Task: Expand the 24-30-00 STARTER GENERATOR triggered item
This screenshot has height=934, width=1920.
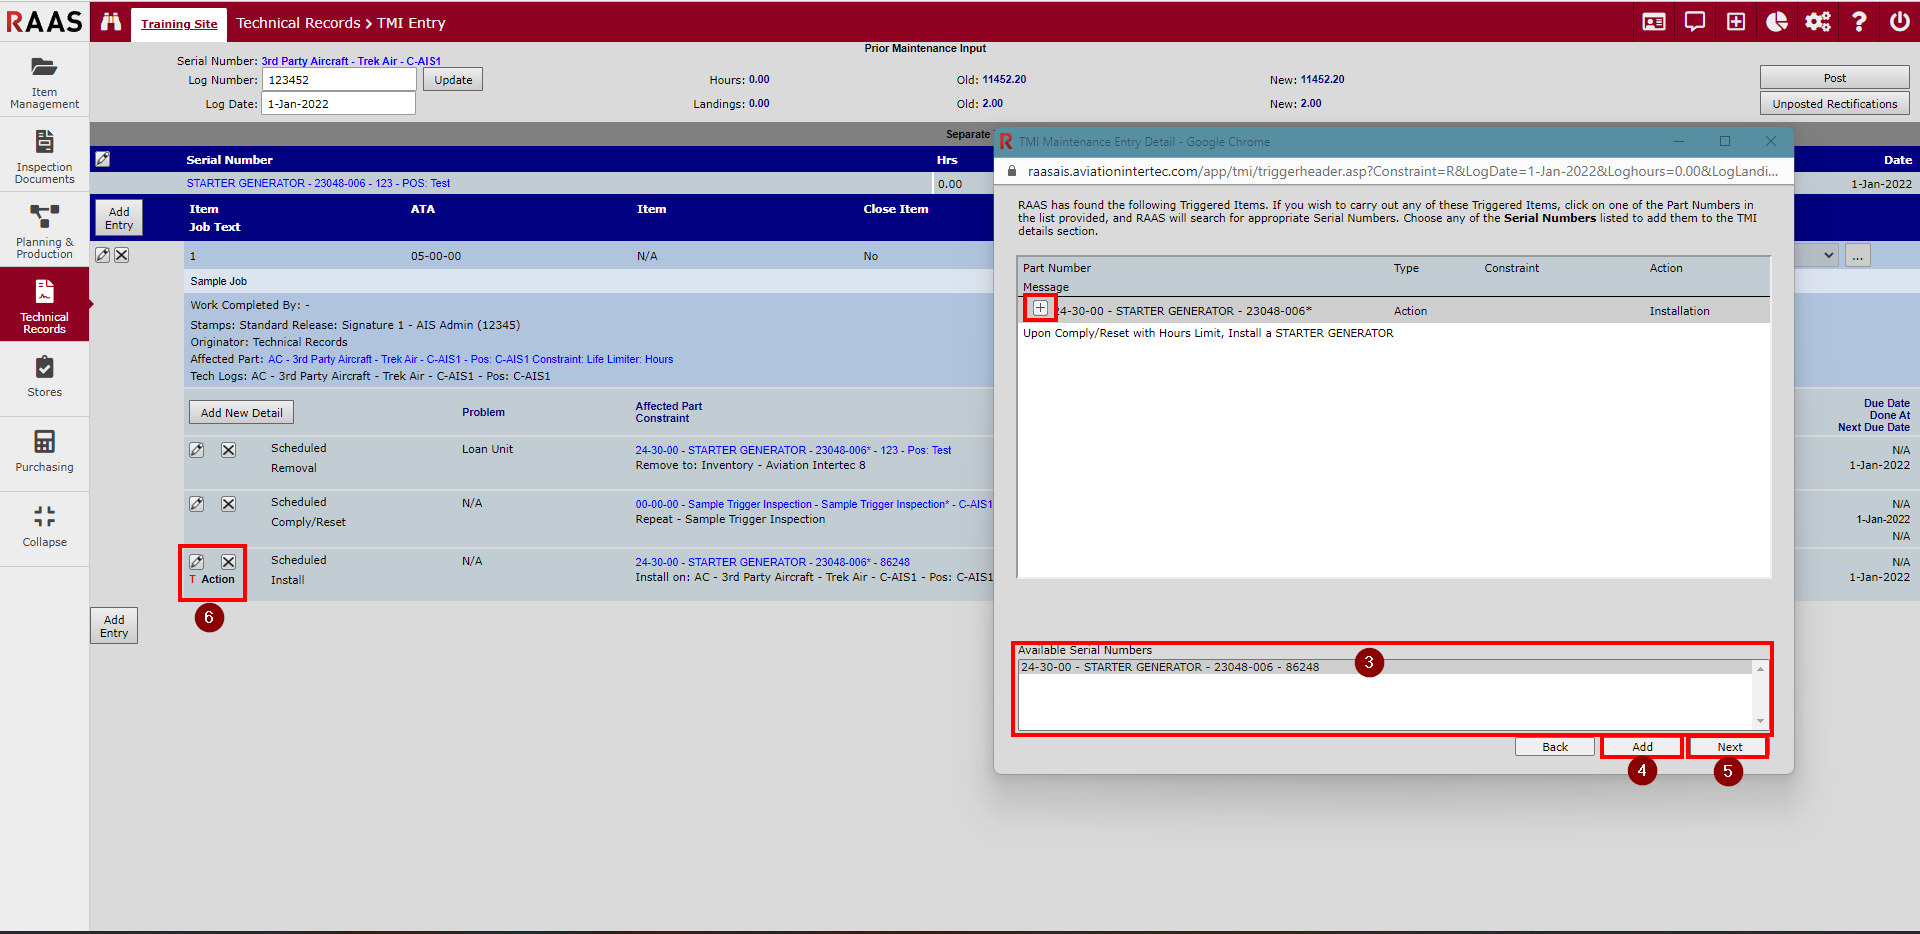Action: click(x=1041, y=308)
